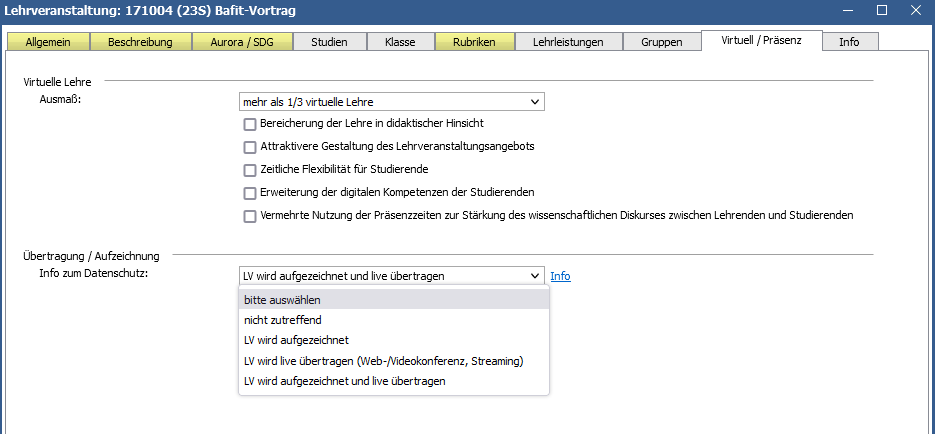Select 'LV wird aufgezeichnet' option
The image size is (935, 434).
(x=290, y=340)
